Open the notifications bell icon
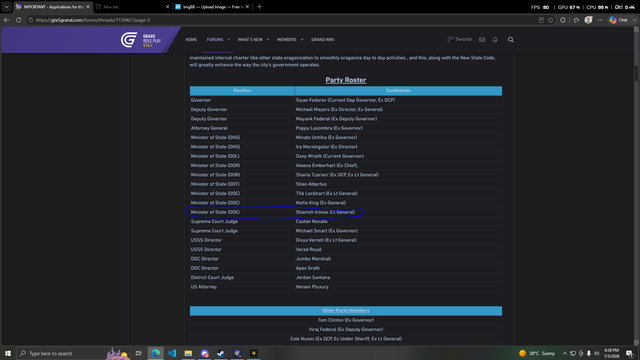This screenshot has width=640, height=360. click(495, 40)
